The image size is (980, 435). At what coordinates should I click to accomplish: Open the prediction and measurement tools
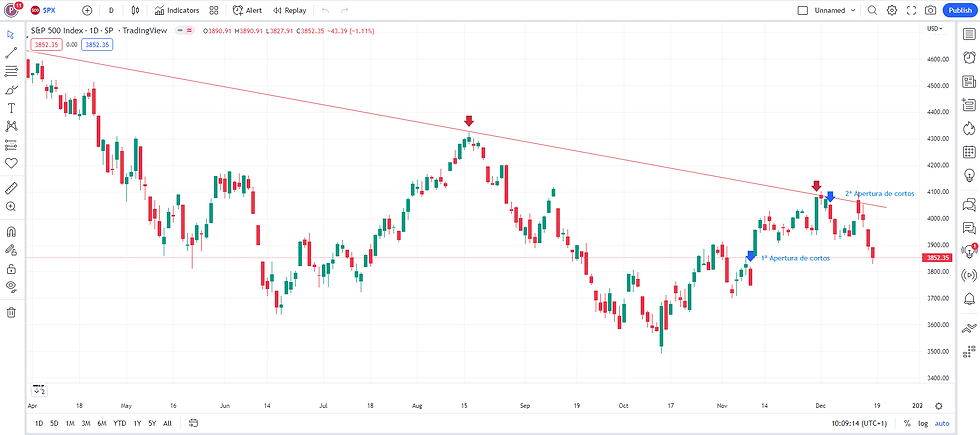[x=11, y=145]
